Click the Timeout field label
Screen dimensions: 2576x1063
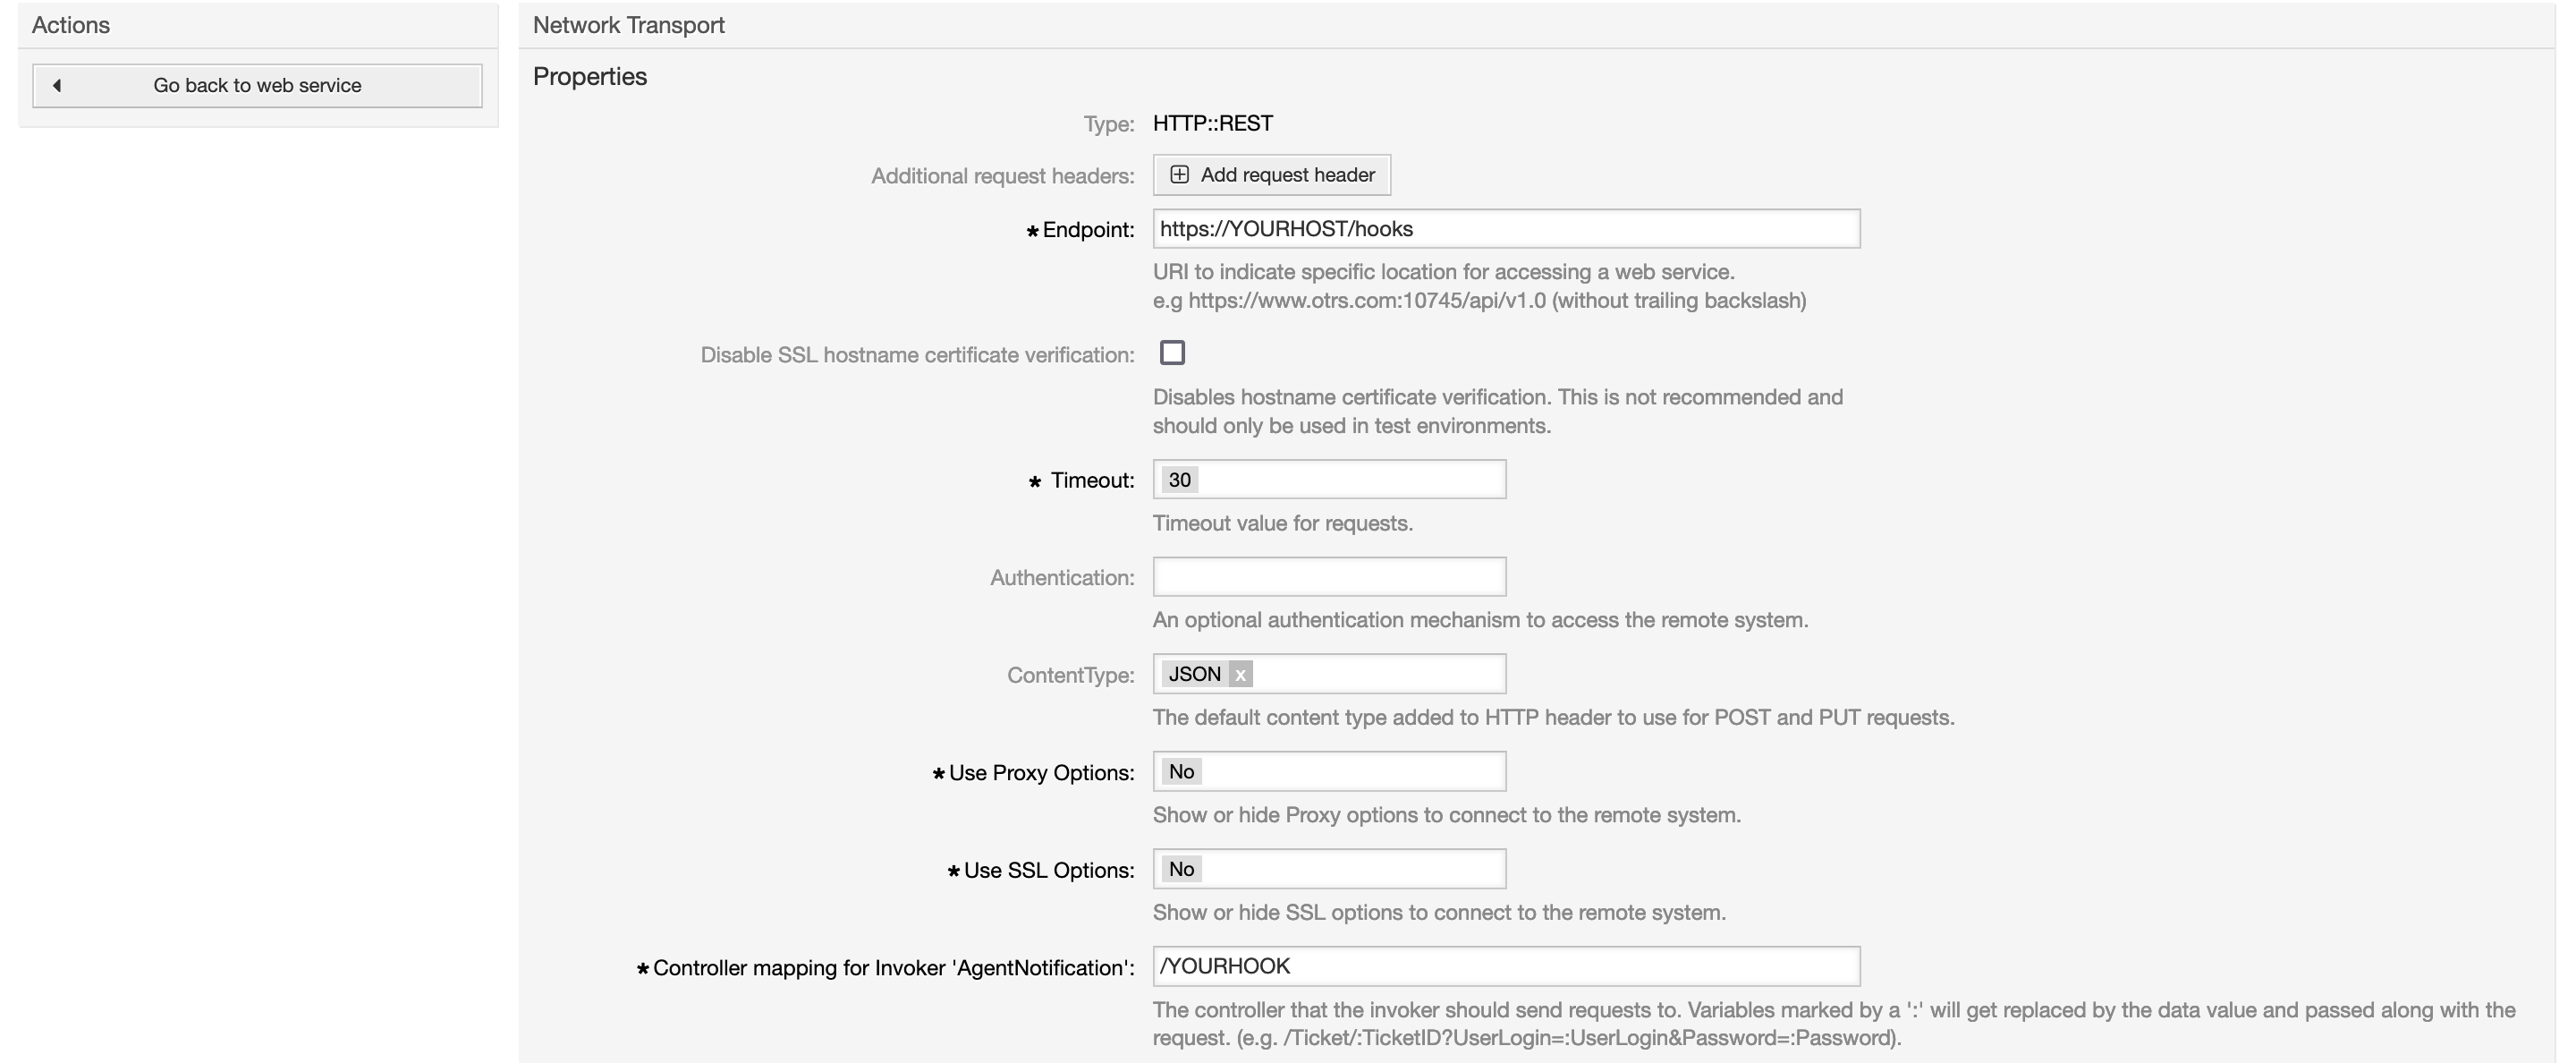click(x=1092, y=481)
